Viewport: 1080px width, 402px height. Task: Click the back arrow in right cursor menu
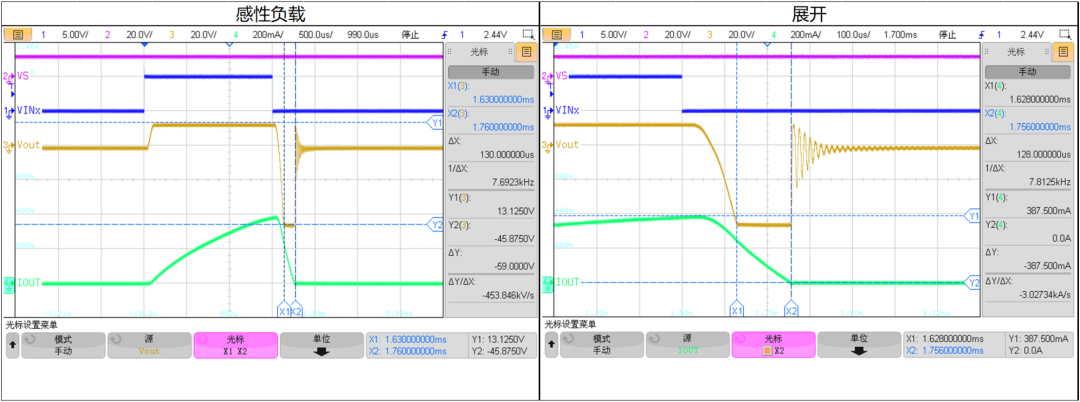[x=551, y=345]
